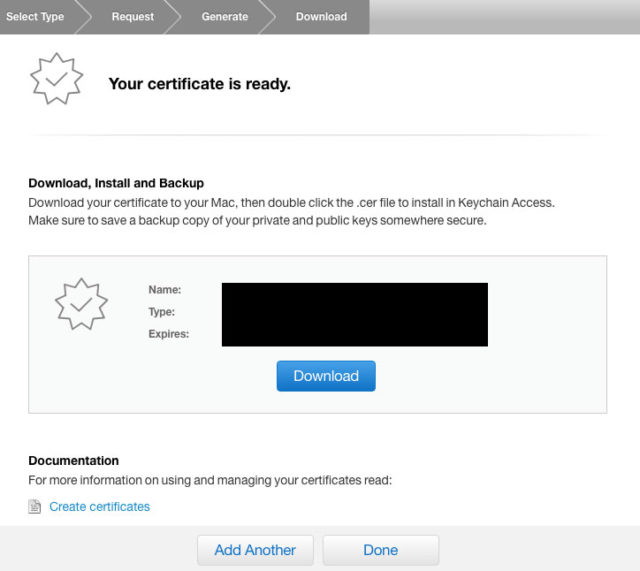Click the Name: label

pos(165,290)
